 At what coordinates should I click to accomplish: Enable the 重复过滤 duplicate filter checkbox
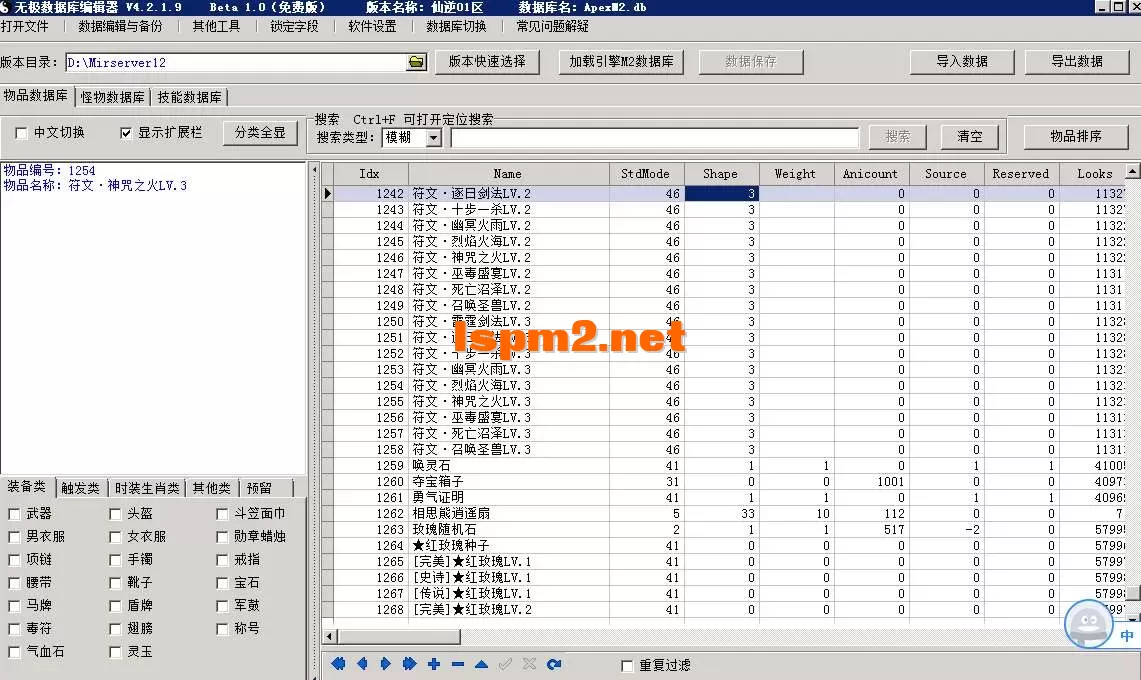628,664
